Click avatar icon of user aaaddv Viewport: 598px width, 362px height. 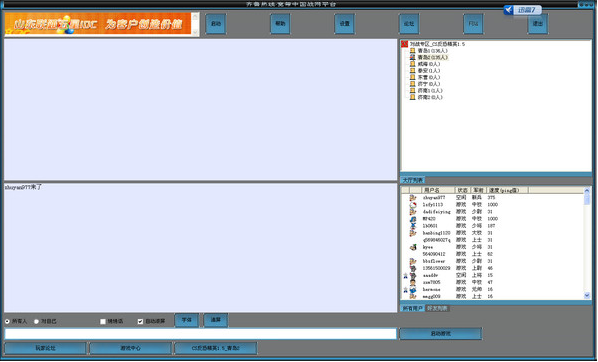pos(413,275)
